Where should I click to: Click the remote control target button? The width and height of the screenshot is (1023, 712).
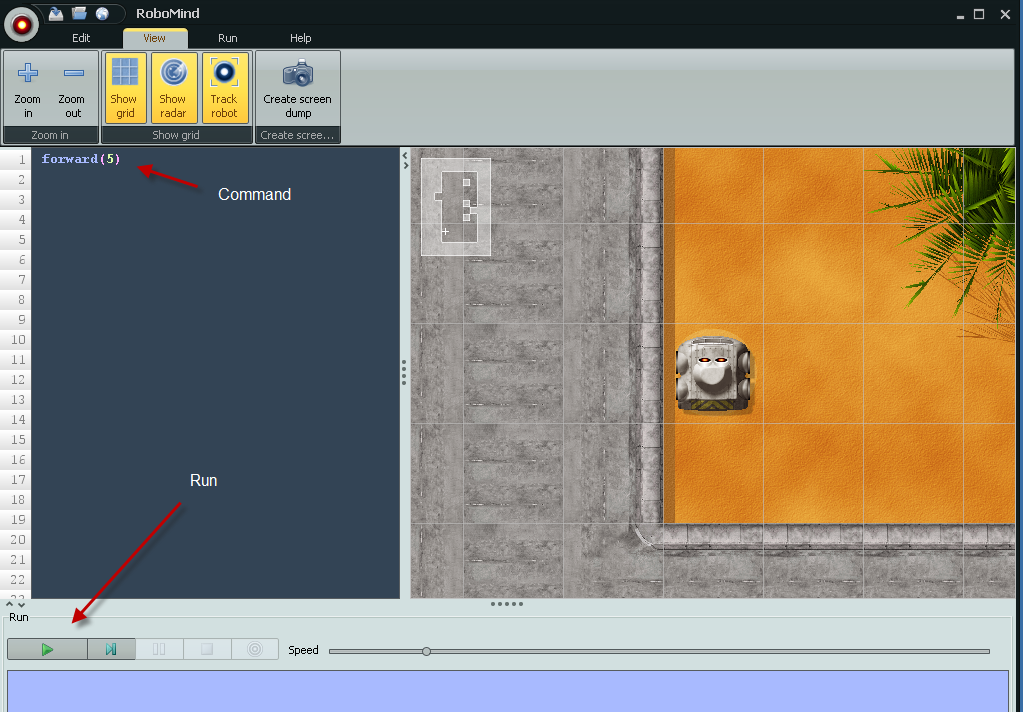pyautogui.click(x=255, y=649)
